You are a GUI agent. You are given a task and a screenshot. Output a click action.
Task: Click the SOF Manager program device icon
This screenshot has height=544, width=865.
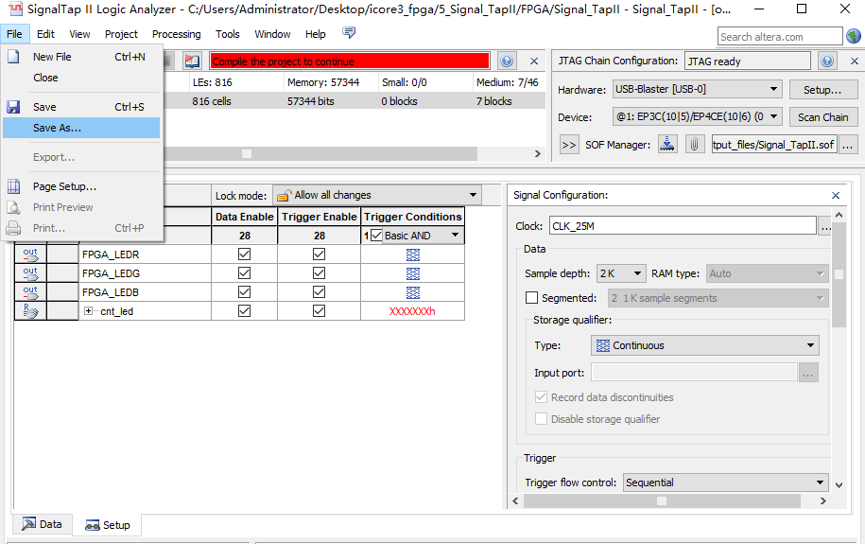(668, 144)
